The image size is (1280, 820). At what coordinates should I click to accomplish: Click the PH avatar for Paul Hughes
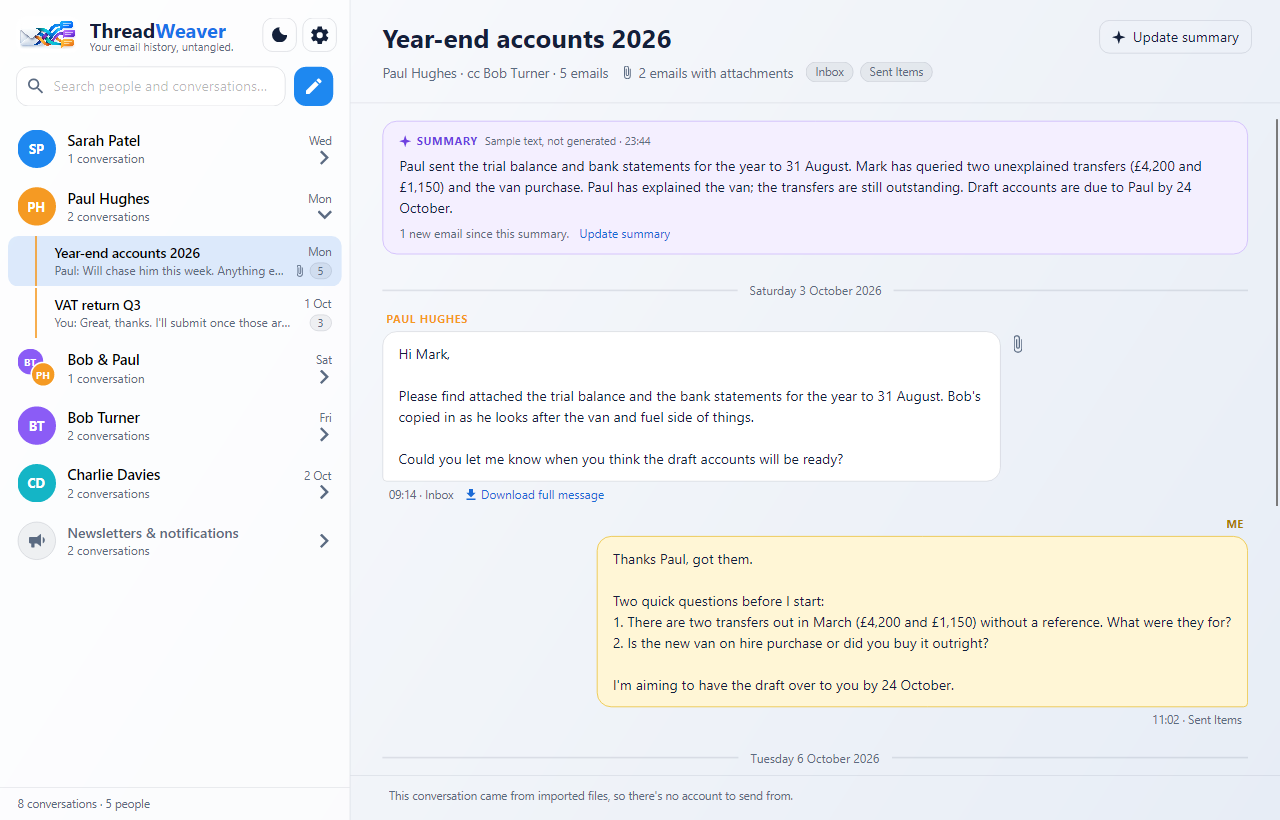click(x=37, y=207)
